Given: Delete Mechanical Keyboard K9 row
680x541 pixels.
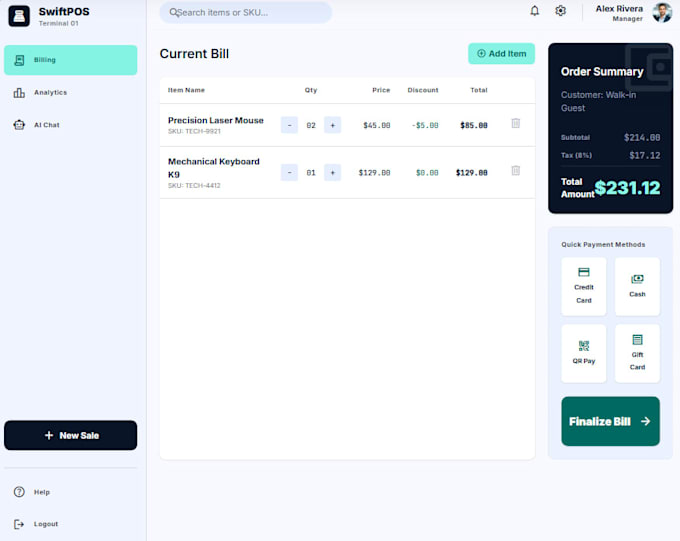Looking at the screenshot, I should [x=516, y=170].
